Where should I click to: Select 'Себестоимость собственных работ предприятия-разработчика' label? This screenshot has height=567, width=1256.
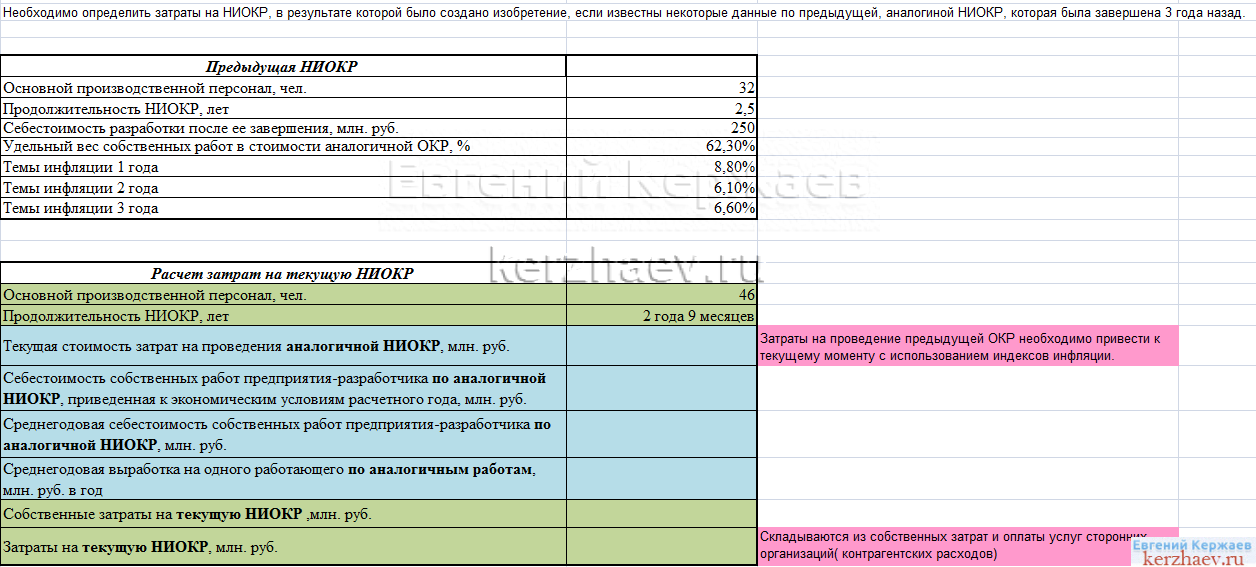[x=274, y=388]
